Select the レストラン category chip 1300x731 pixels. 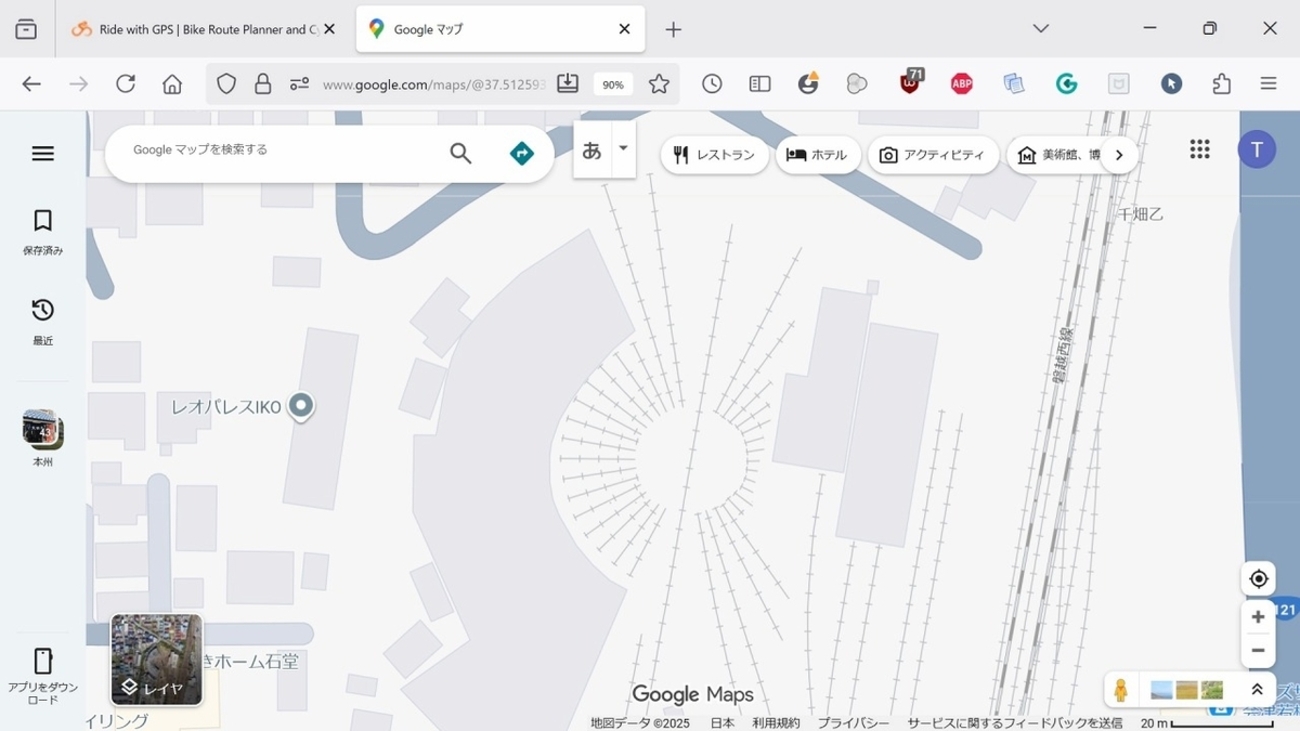pyautogui.click(x=715, y=155)
